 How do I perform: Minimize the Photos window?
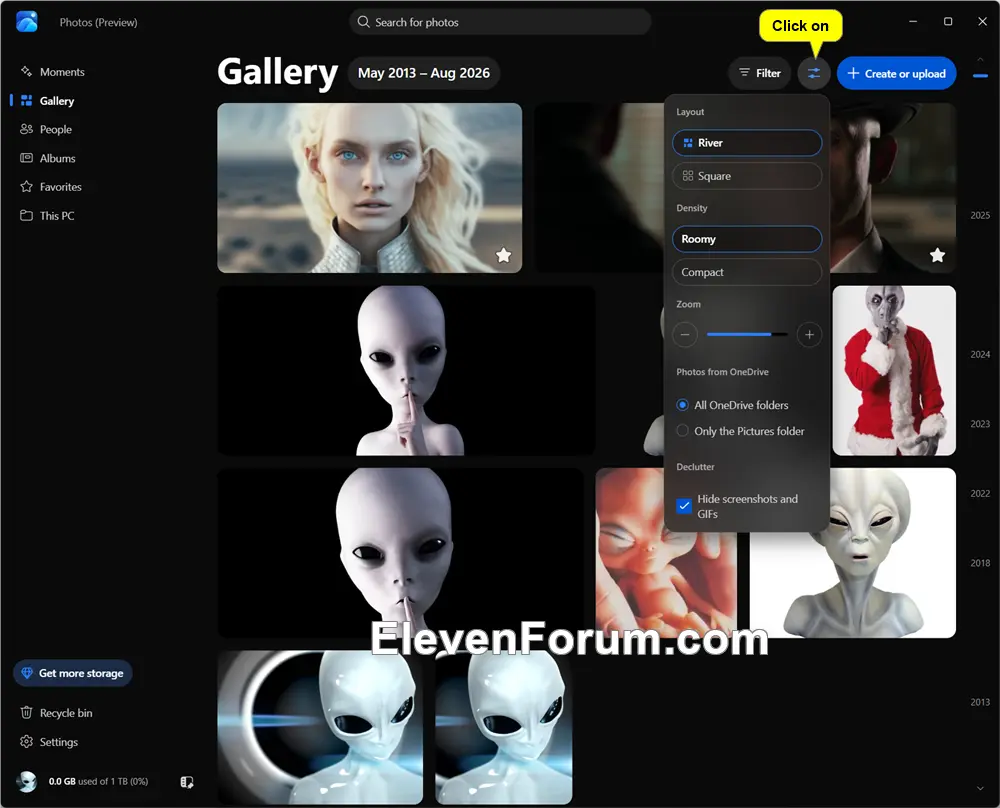coord(913,22)
